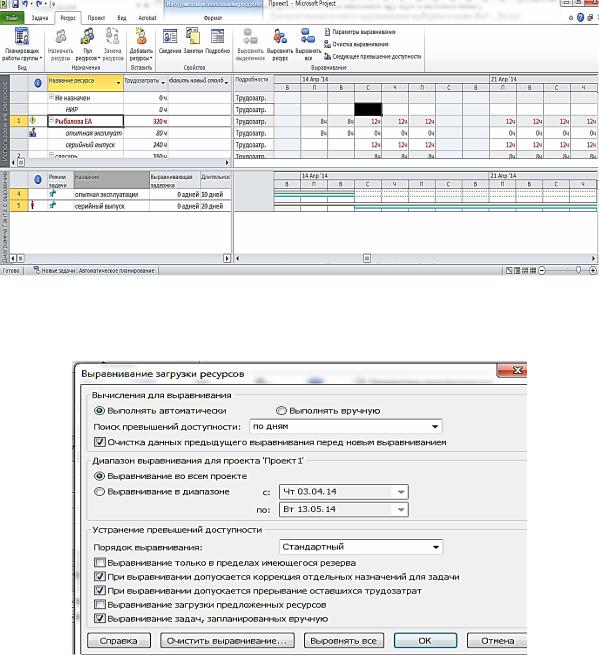Open the Файл tab

(12, 18)
